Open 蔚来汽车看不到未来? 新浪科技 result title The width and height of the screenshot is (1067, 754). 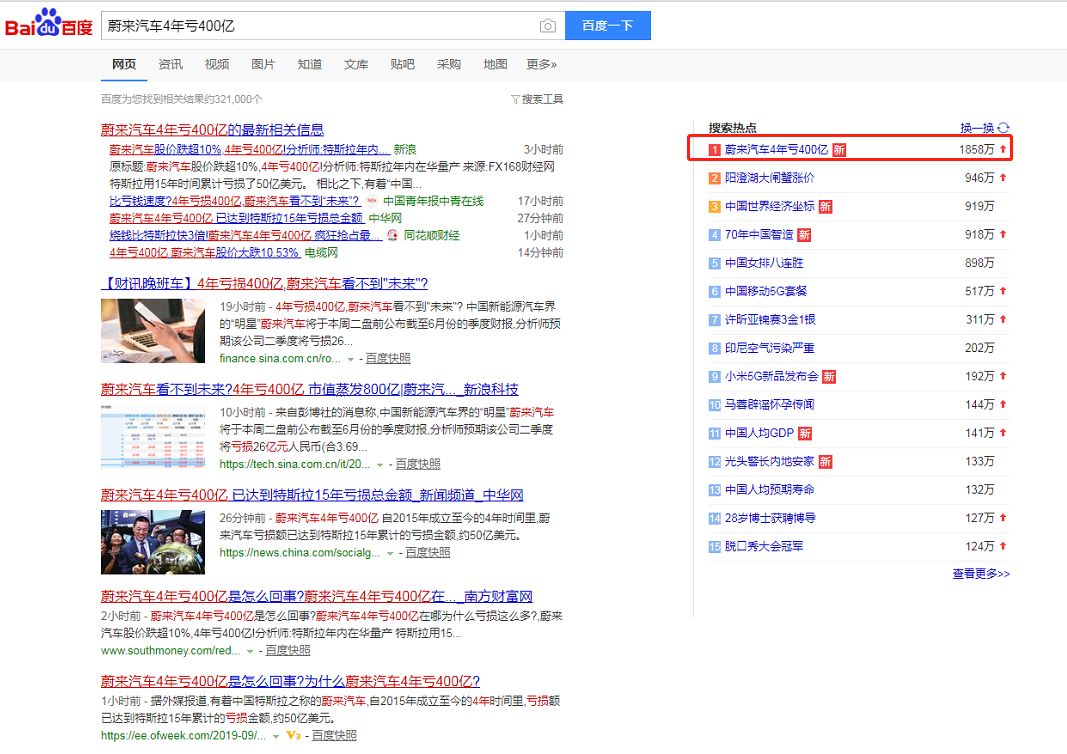coord(310,389)
